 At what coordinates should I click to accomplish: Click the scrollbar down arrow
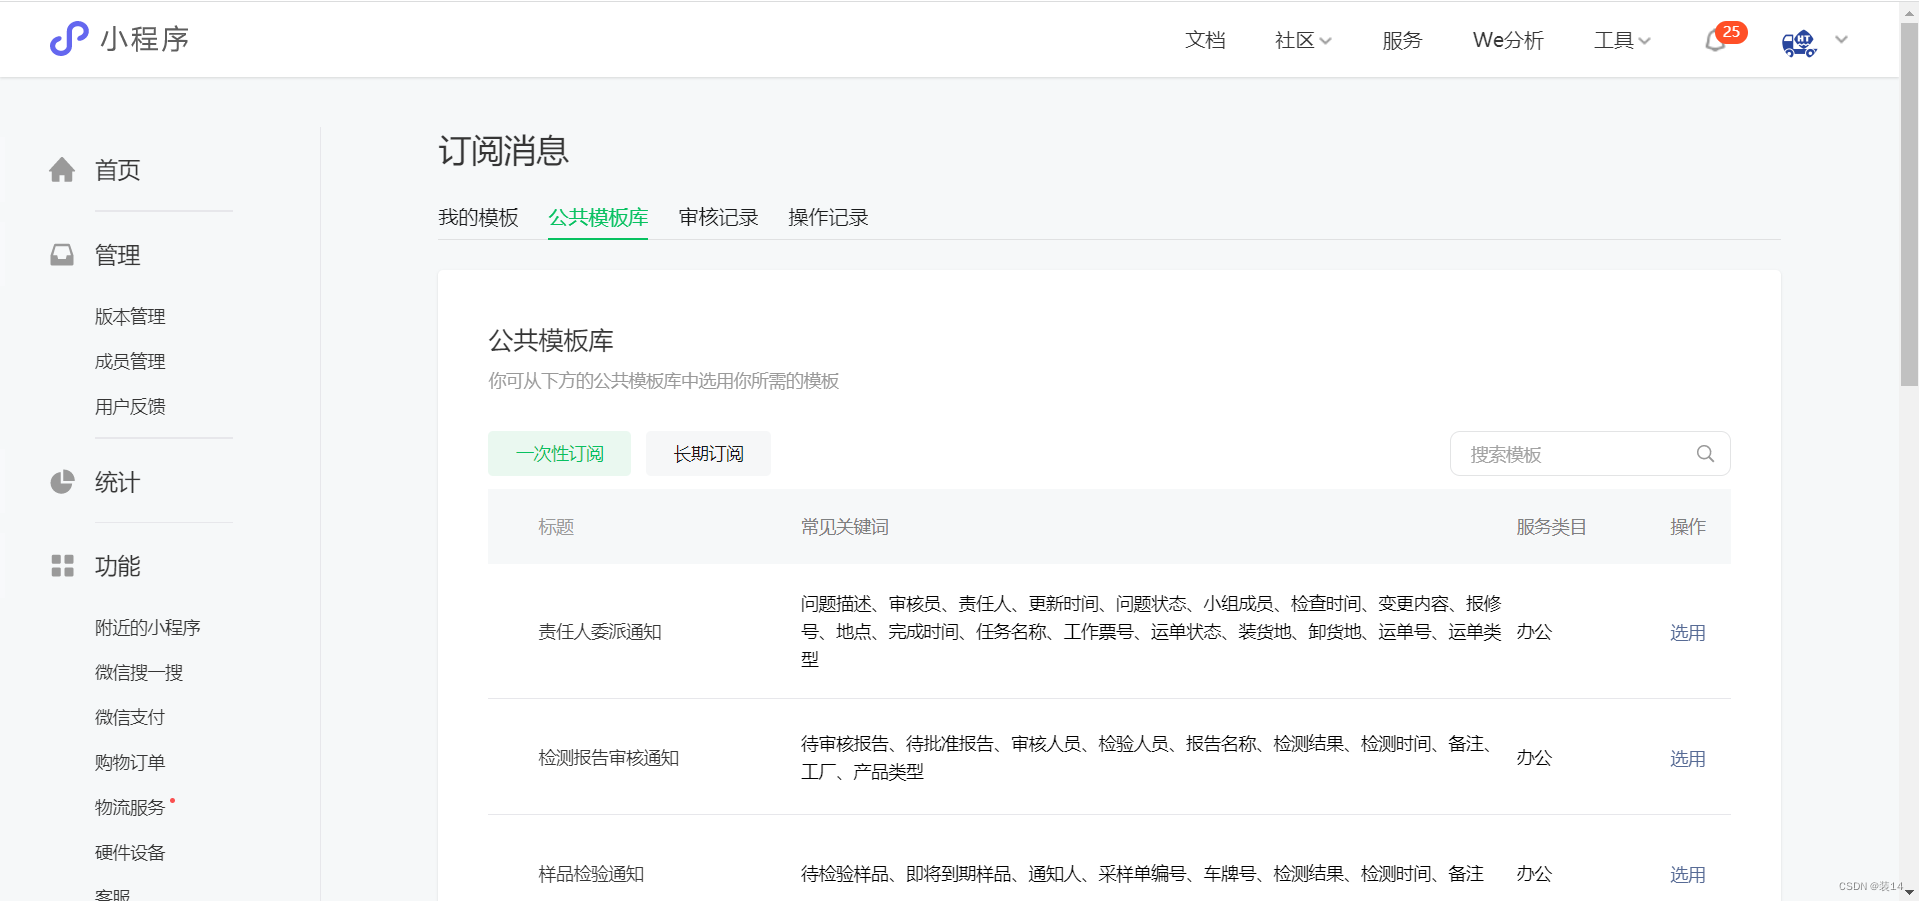(1909, 891)
